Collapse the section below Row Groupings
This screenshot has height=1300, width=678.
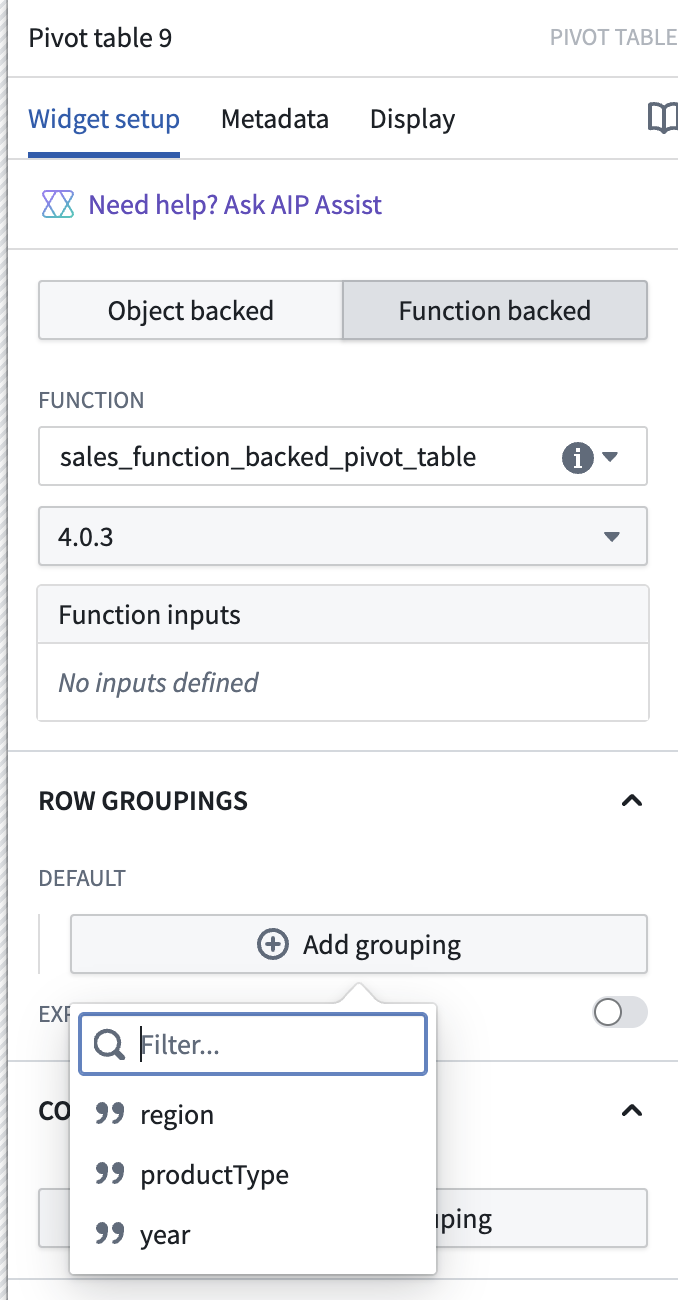(x=631, y=1110)
